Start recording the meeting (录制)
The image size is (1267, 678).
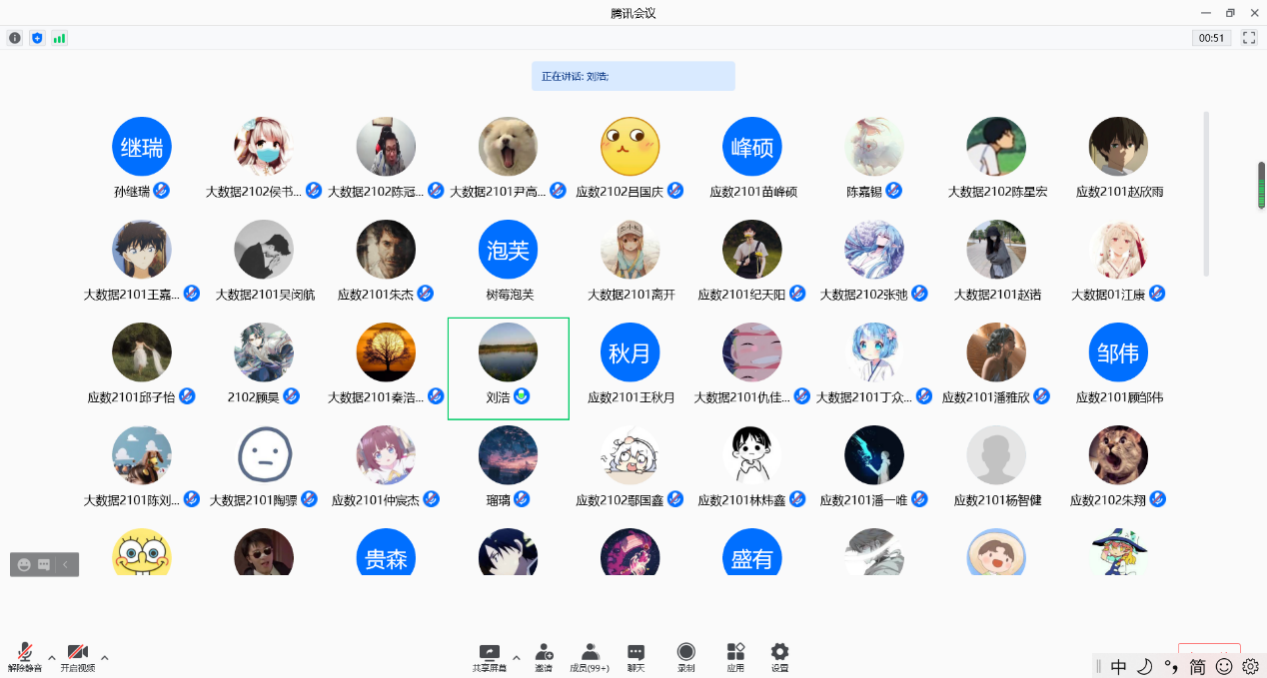point(686,656)
